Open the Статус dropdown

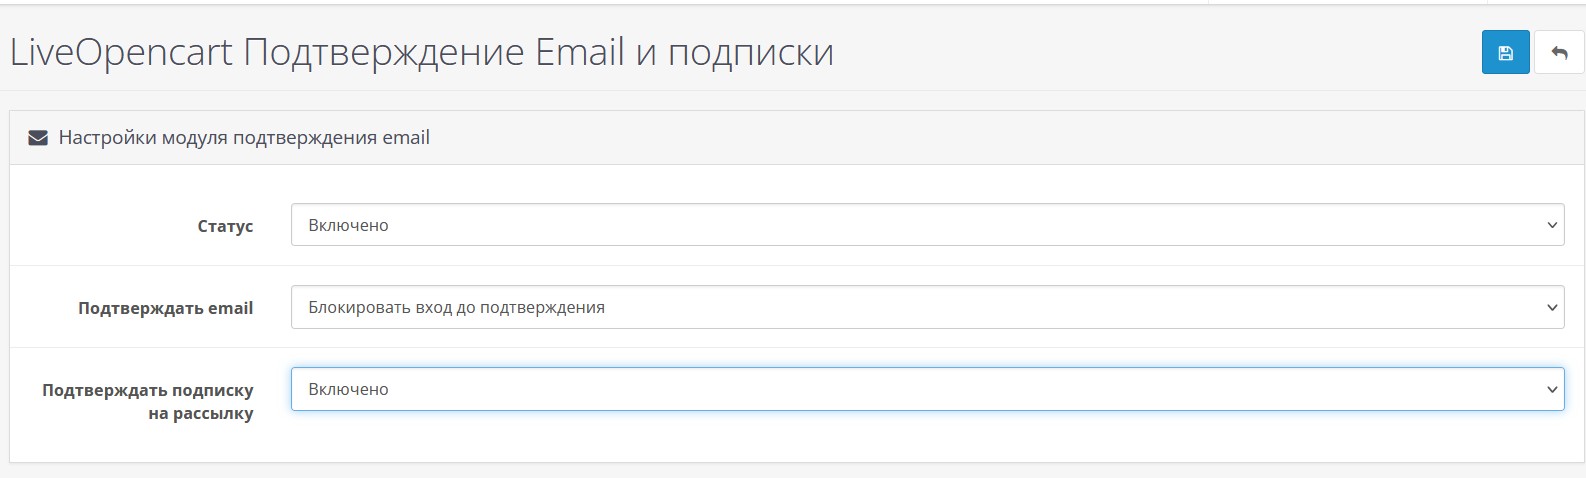click(x=927, y=225)
